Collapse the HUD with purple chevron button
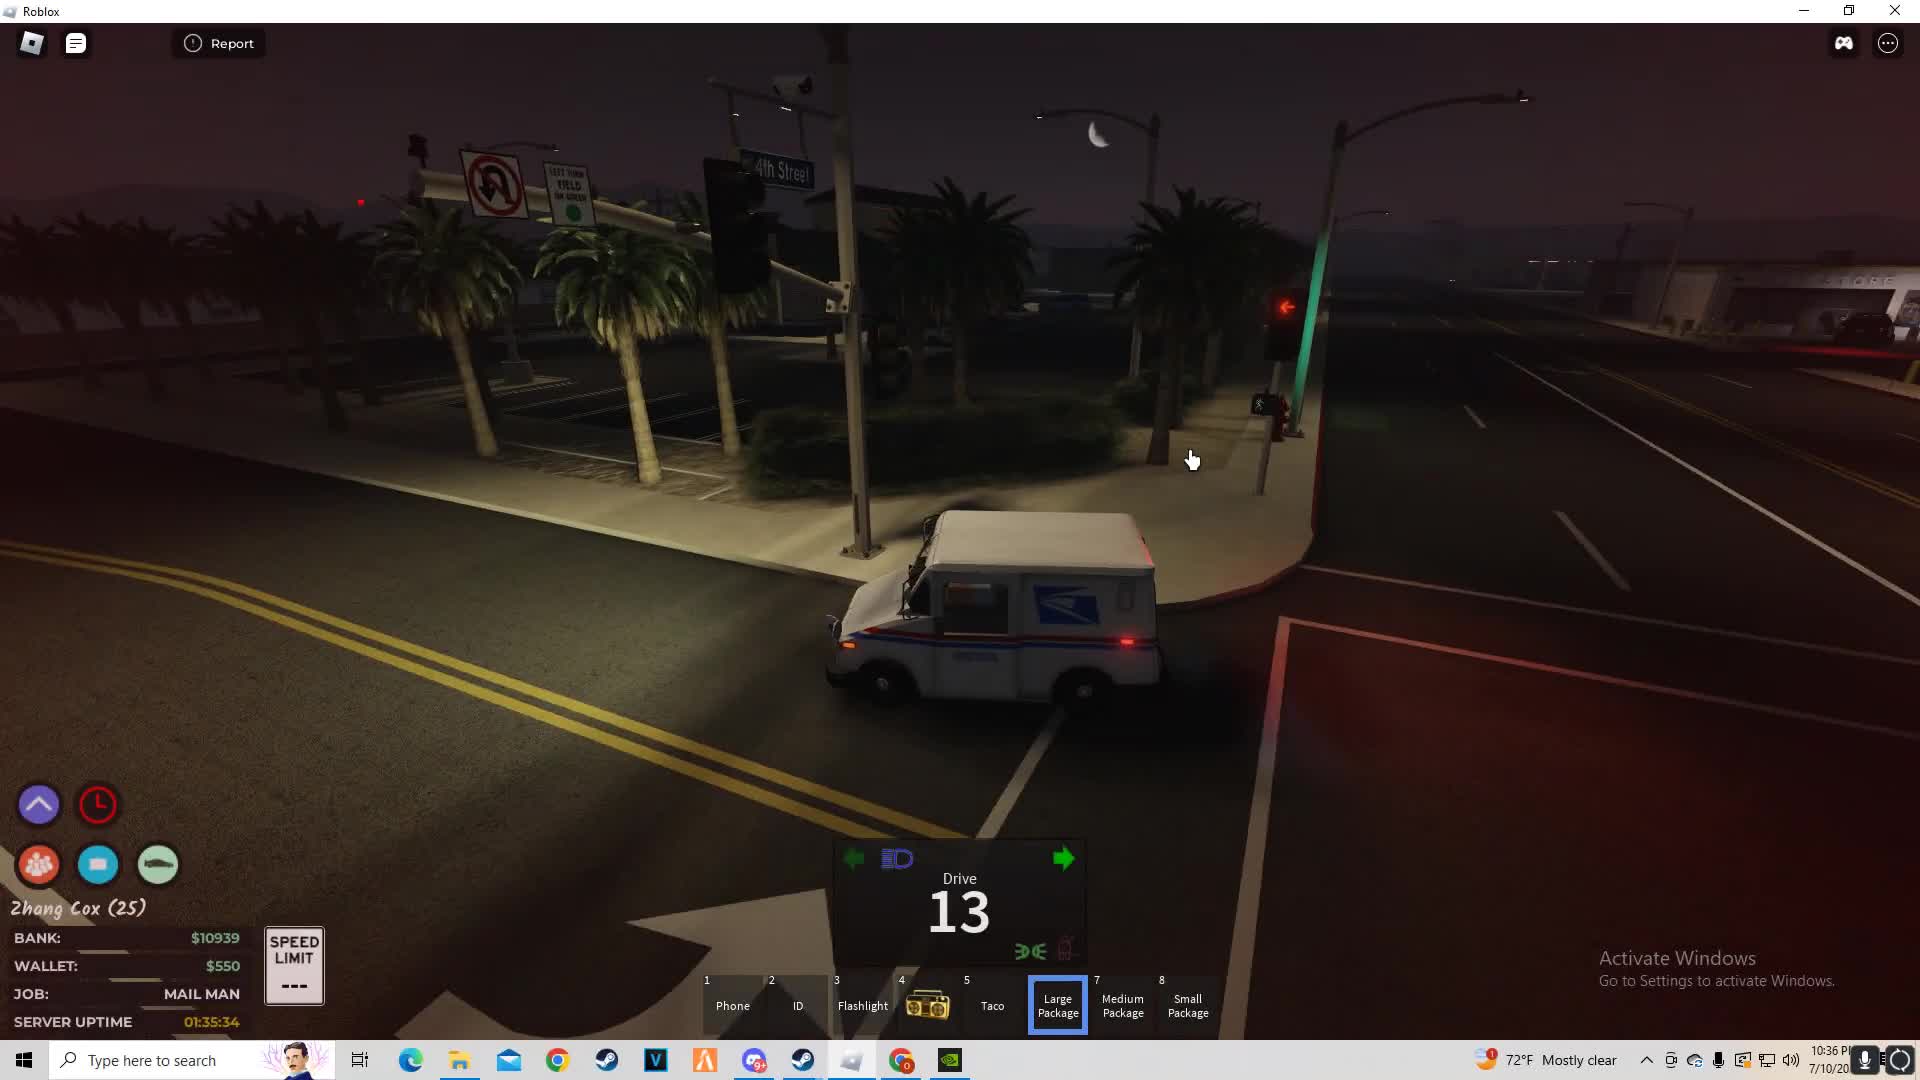 point(39,805)
